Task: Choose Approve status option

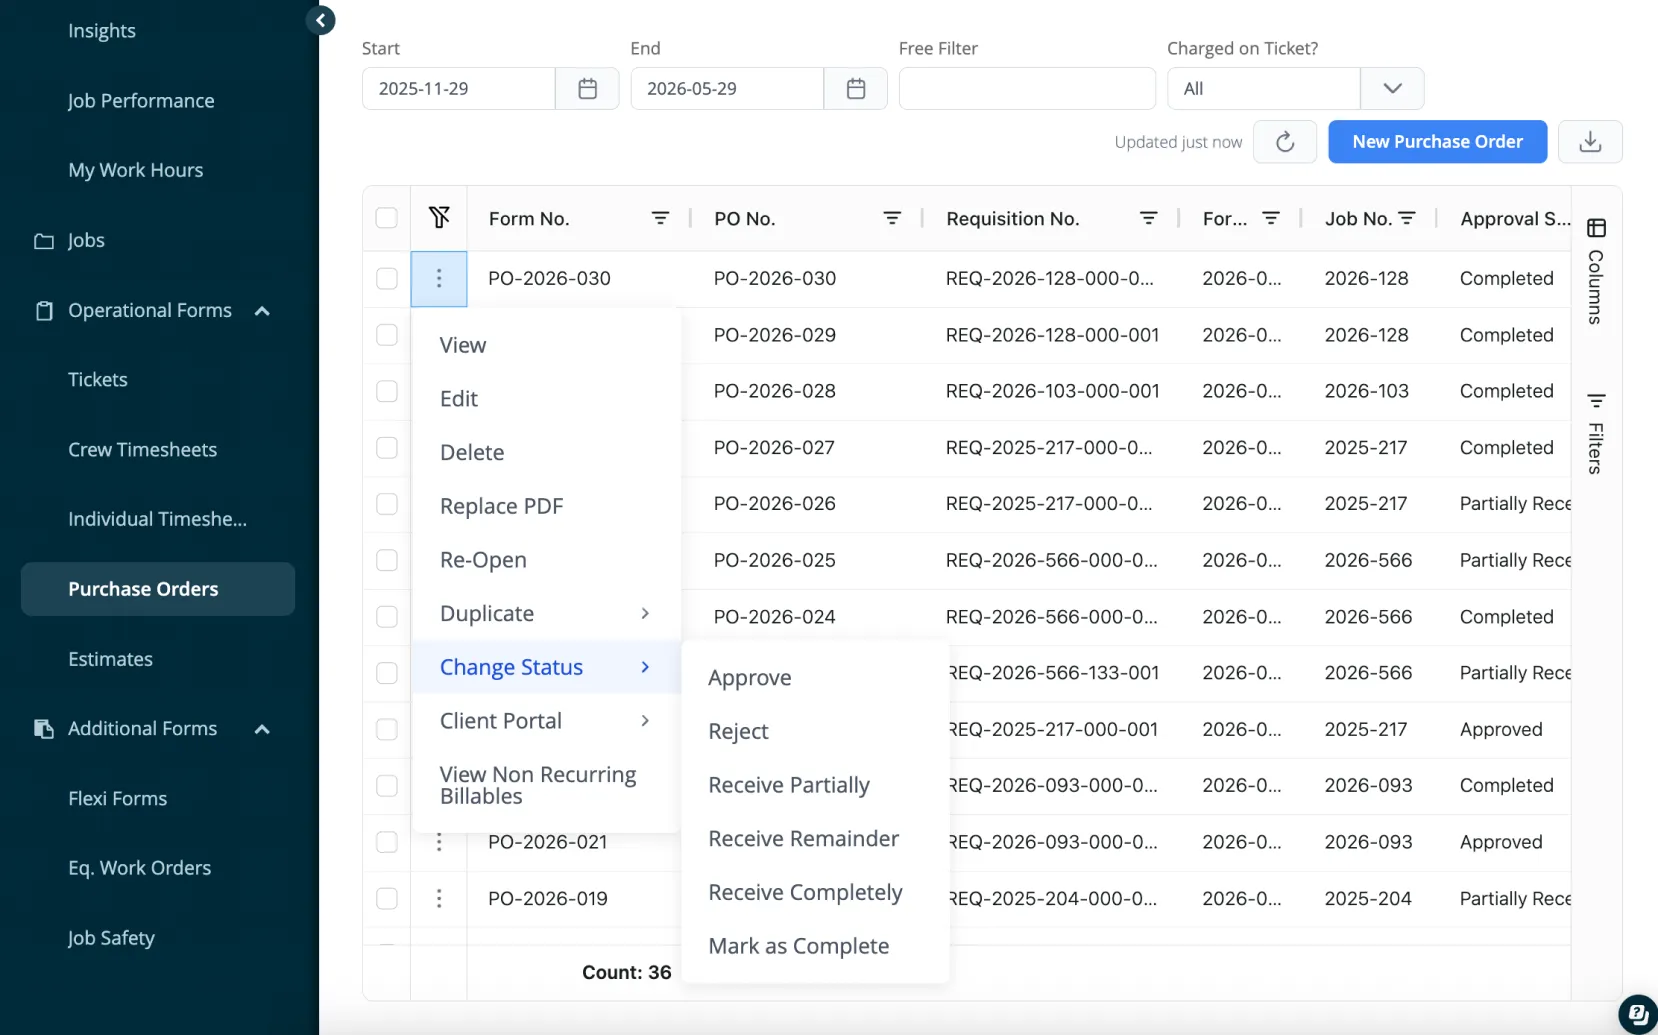Action: point(815,678)
